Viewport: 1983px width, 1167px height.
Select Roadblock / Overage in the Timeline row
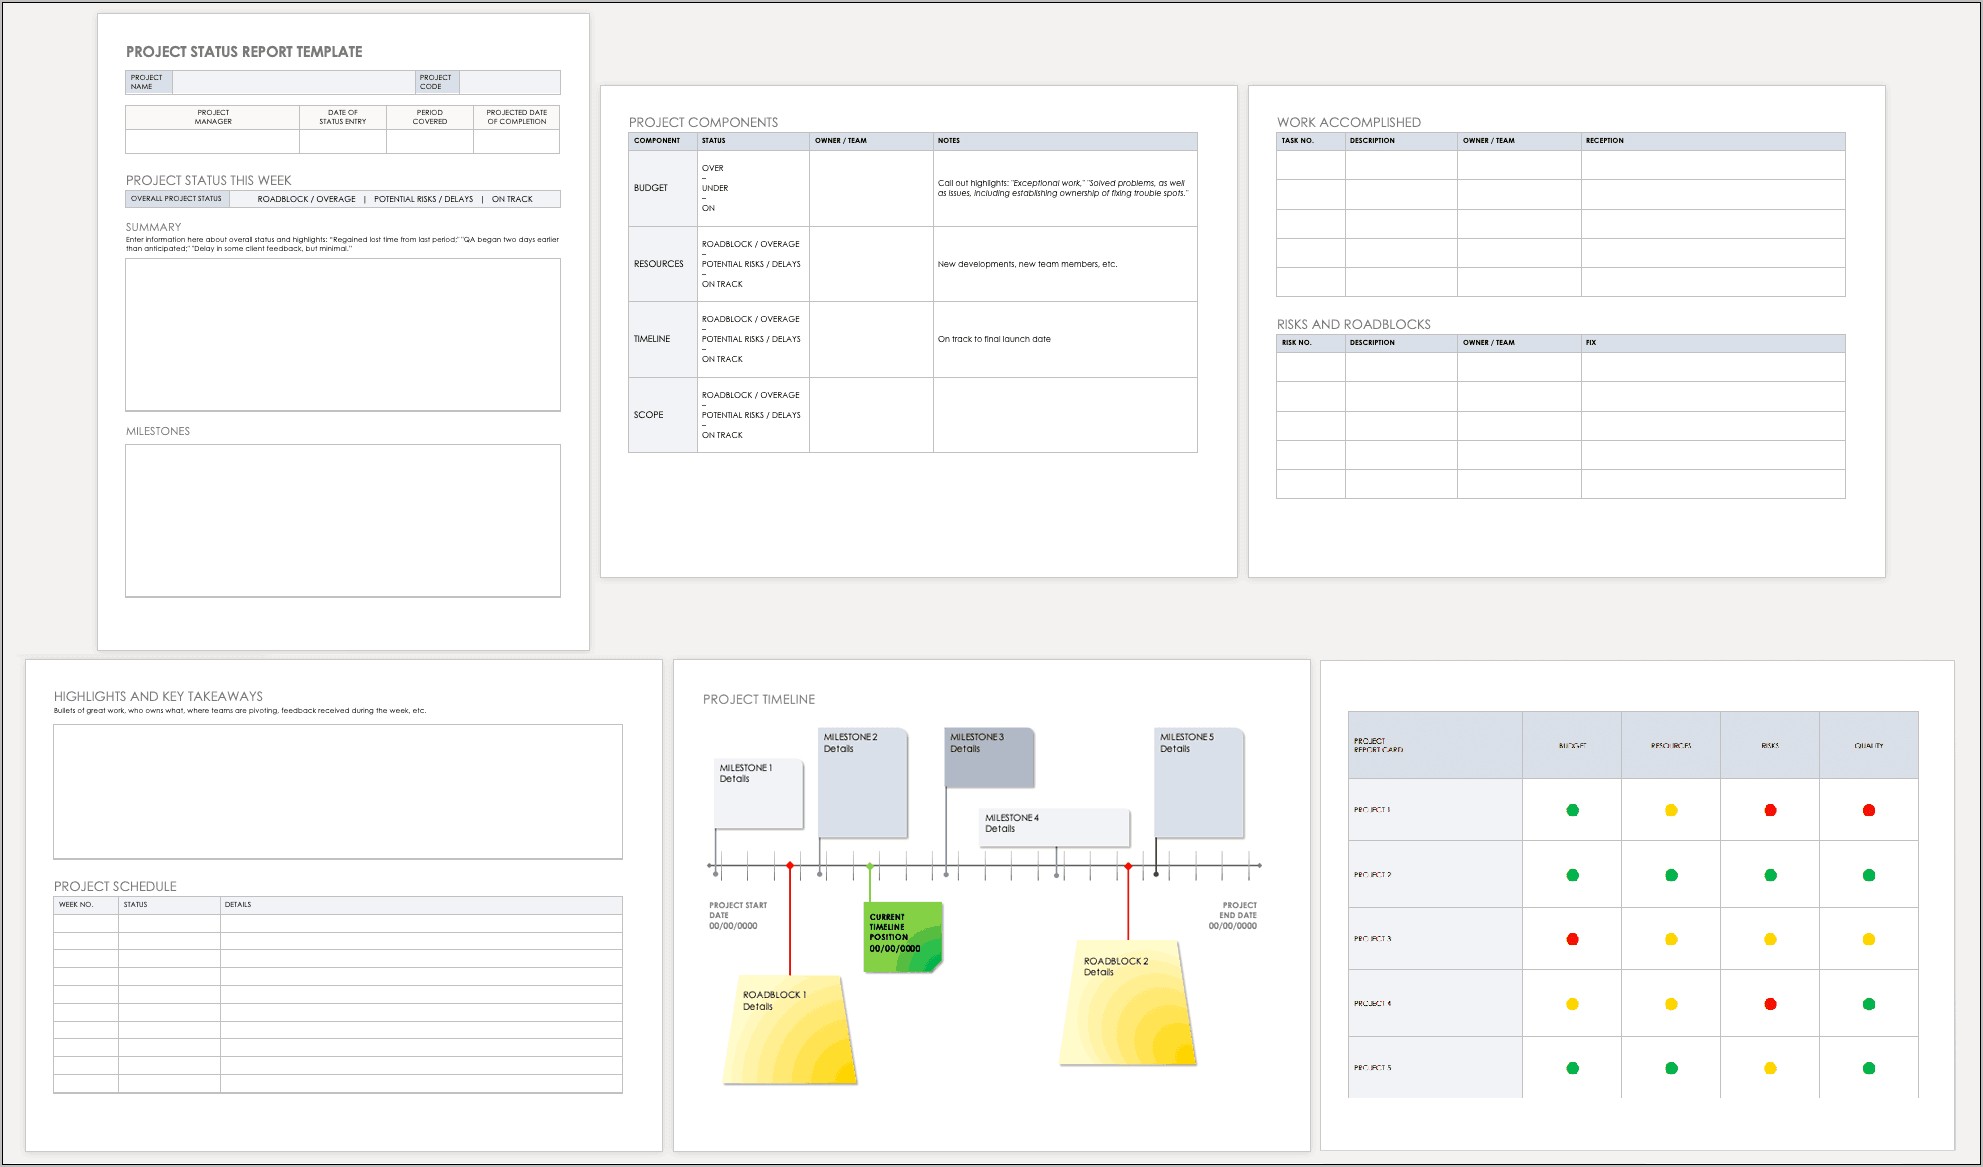point(750,319)
